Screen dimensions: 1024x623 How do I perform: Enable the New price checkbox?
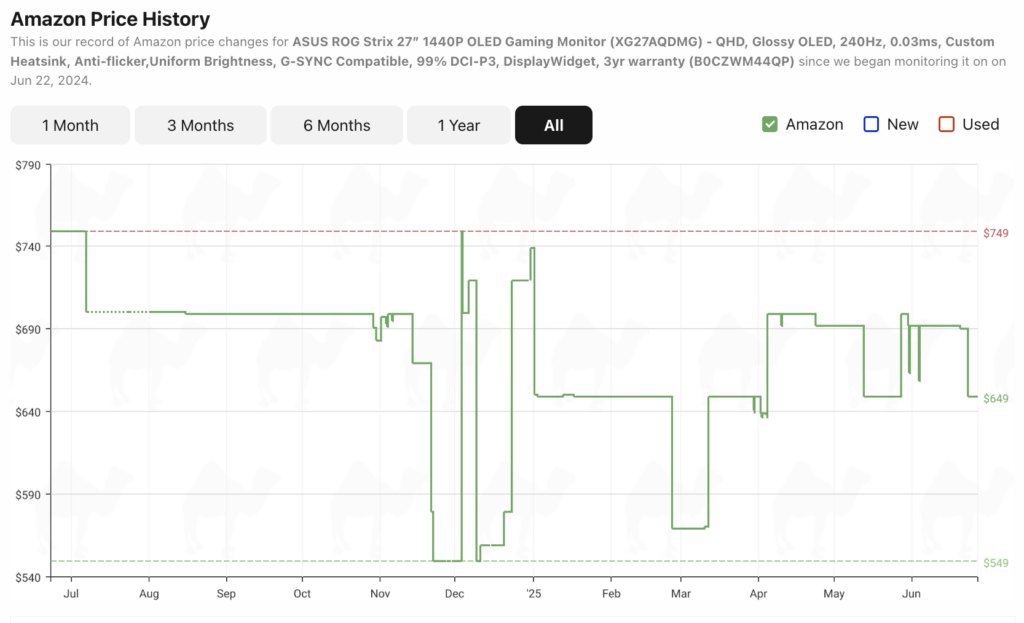(871, 124)
